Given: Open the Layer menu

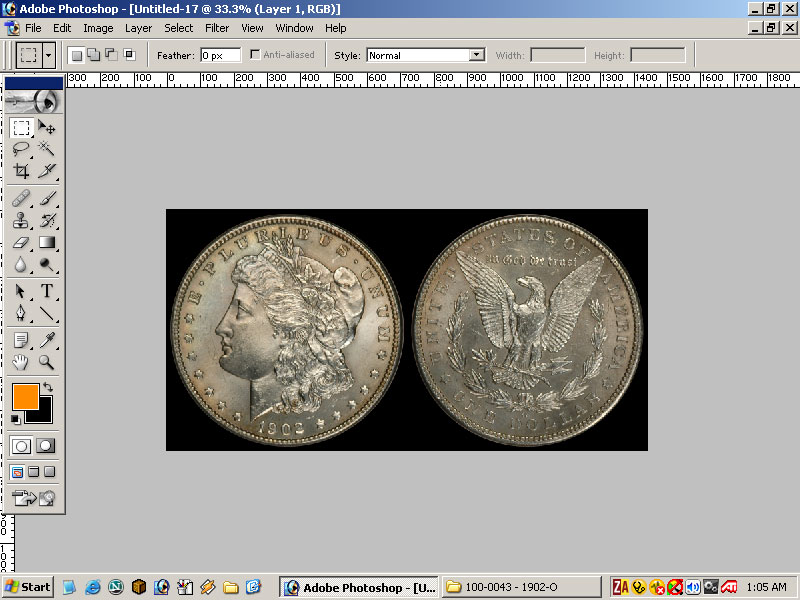Looking at the screenshot, I should tap(138, 28).
